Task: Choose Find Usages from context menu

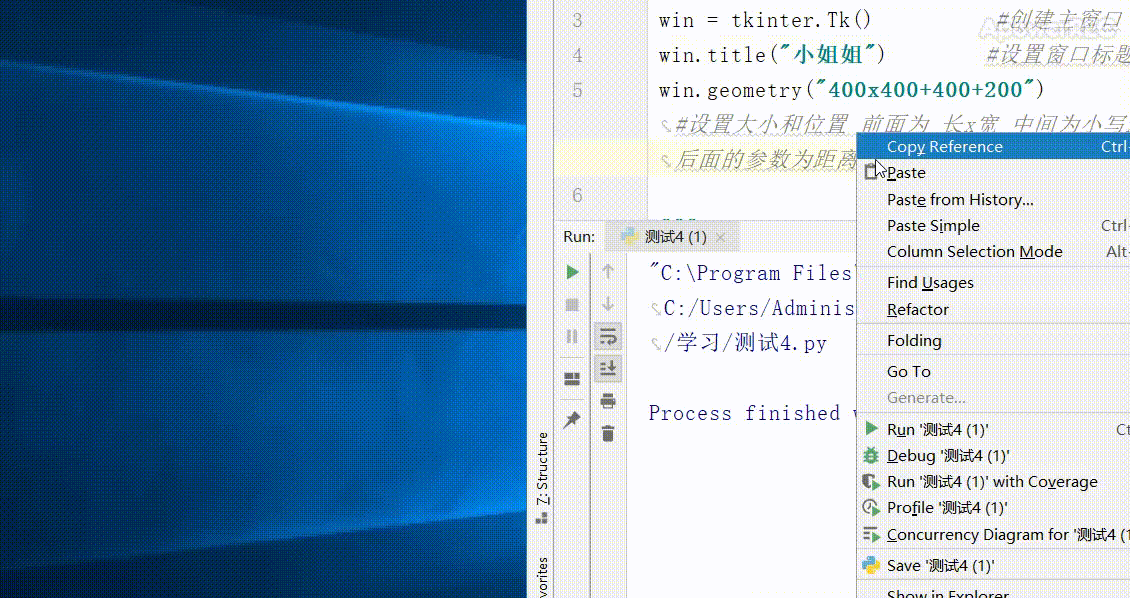Action: tap(993, 282)
